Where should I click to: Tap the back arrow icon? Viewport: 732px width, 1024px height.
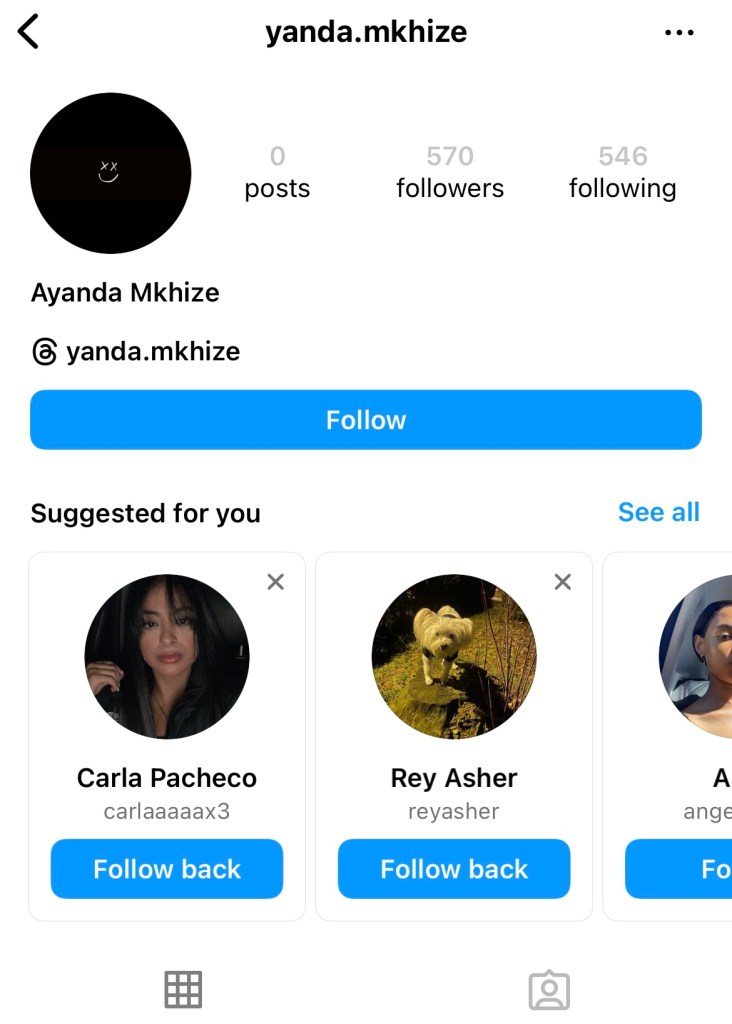[29, 32]
